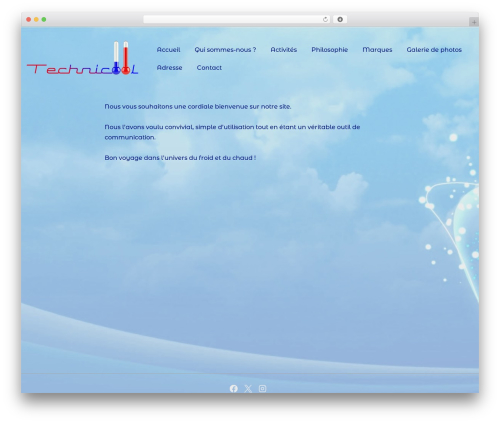Viewport: 500px width, 423px height.
Task: Select the Activités menu item
Action: click(284, 50)
